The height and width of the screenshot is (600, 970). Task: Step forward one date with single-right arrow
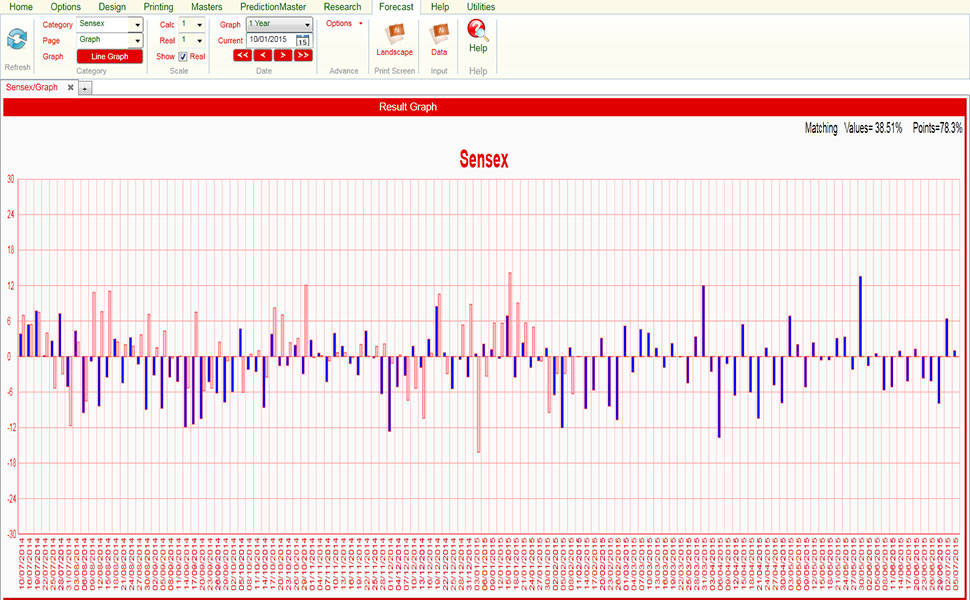click(283, 55)
